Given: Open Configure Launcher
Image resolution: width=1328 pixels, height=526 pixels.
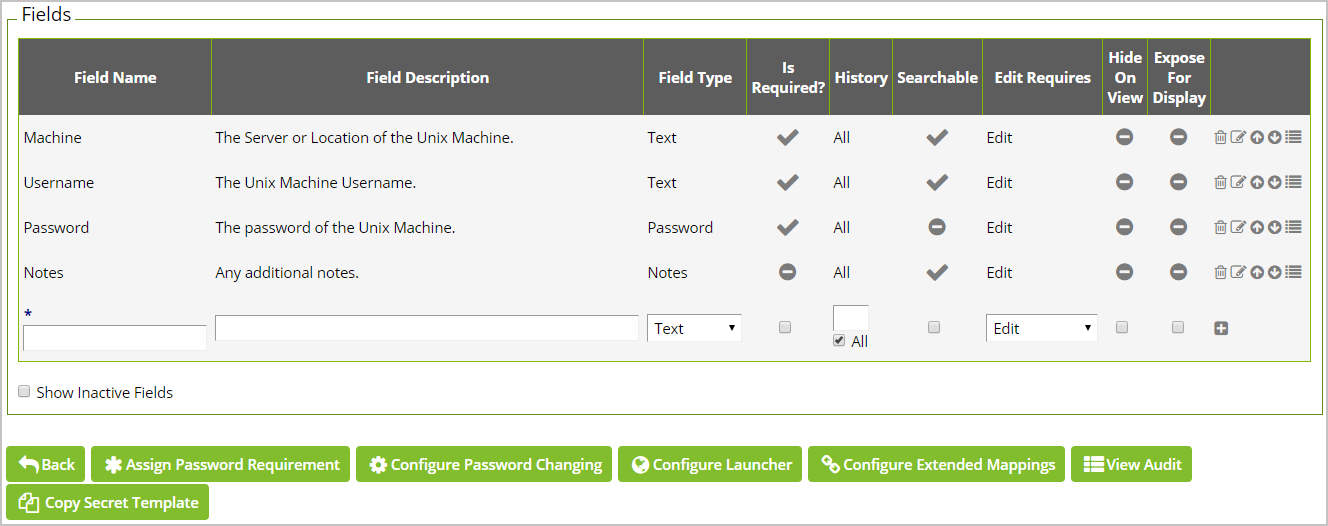Looking at the screenshot, I should 710,464.
